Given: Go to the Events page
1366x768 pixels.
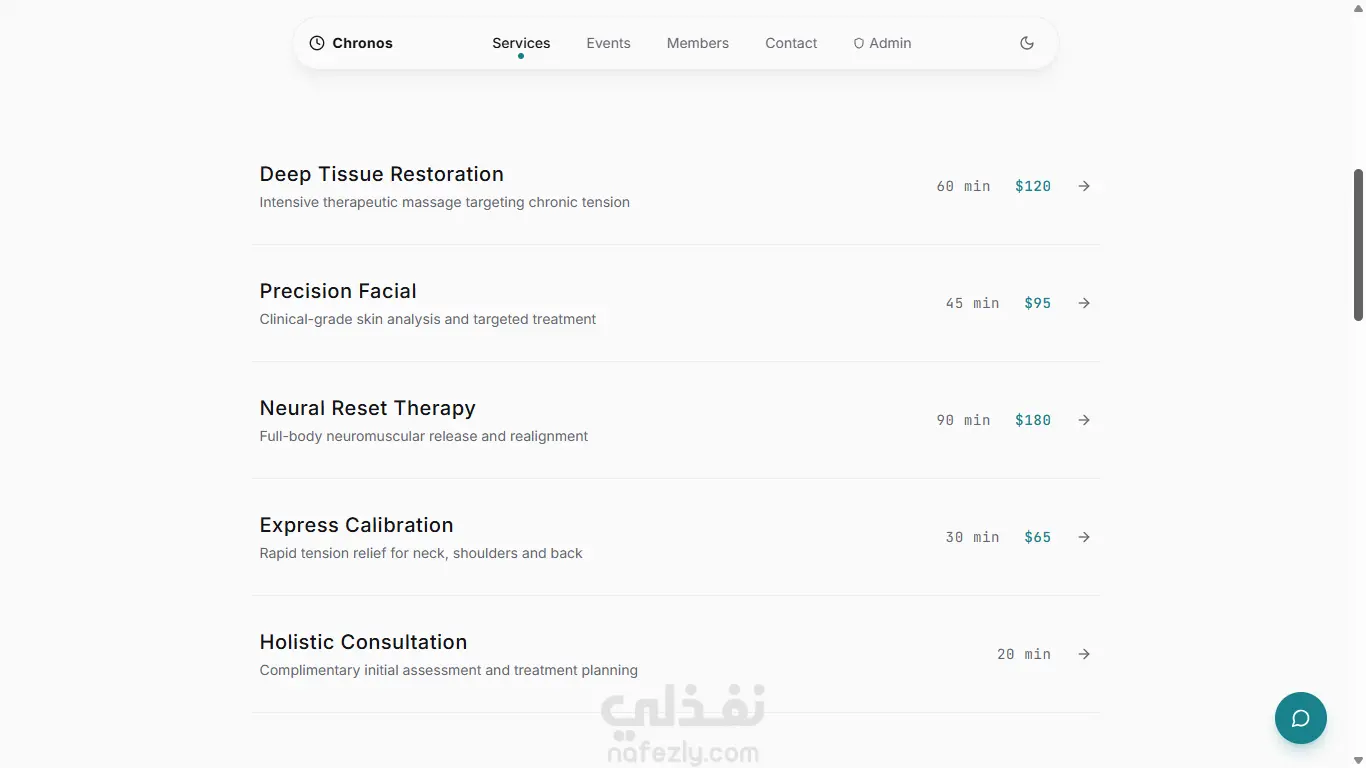Looking at the screenshot, I should 608,43.
